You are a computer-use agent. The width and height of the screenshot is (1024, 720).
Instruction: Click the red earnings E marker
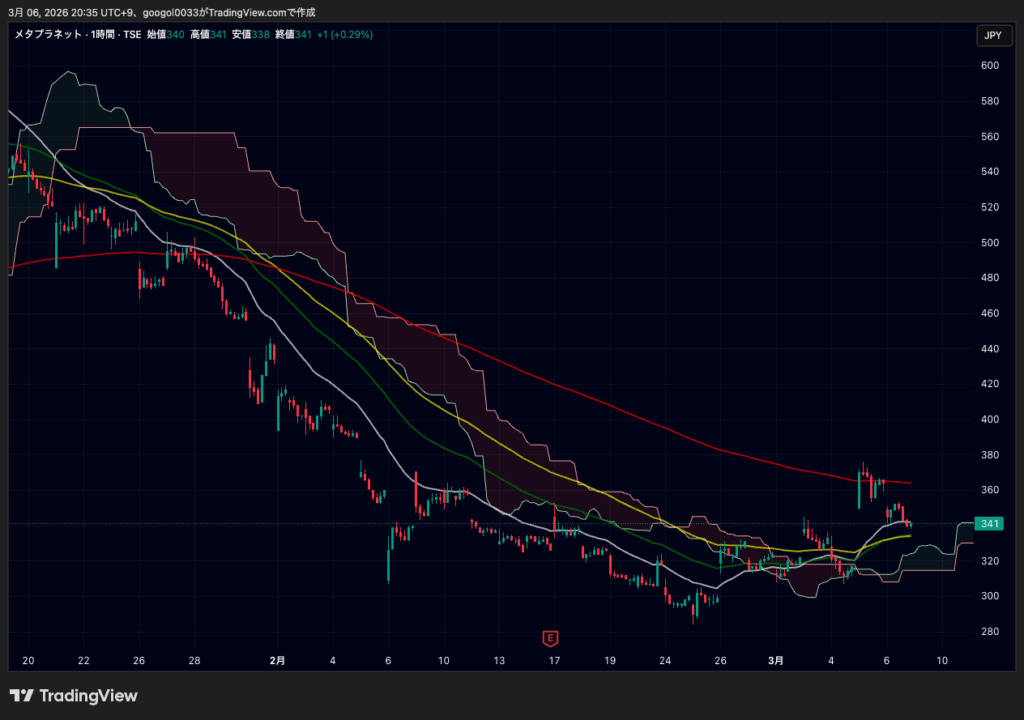click(x=549, y=637)
